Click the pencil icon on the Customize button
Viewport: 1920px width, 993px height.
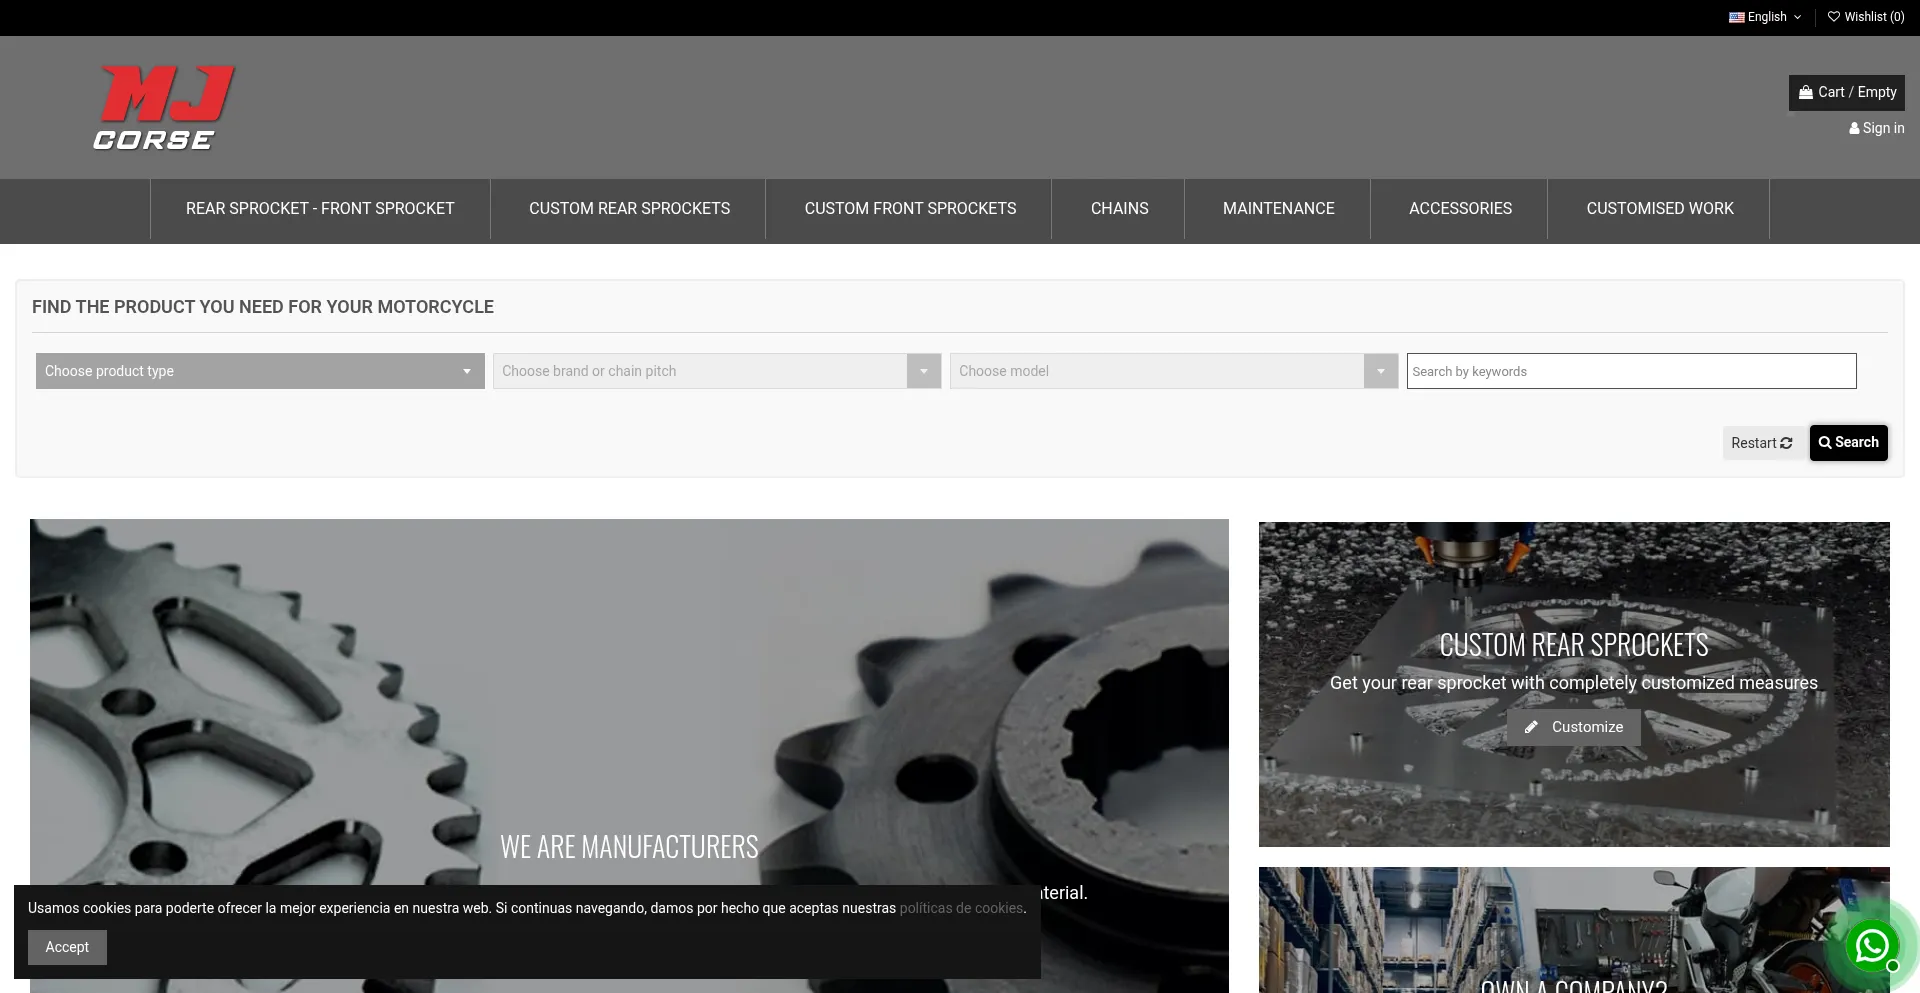pyautogui.click(x=1532, y=727)
